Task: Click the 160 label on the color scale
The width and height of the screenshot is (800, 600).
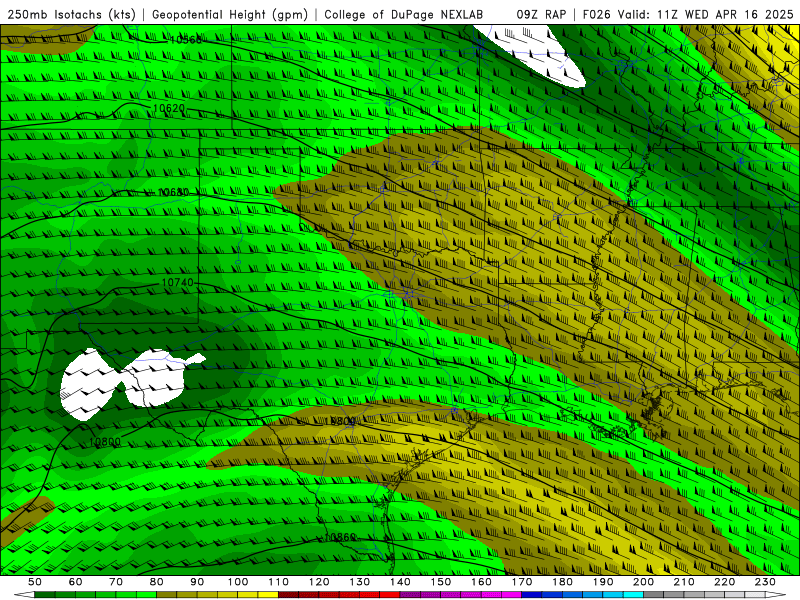Action: (x=481, y=582)
